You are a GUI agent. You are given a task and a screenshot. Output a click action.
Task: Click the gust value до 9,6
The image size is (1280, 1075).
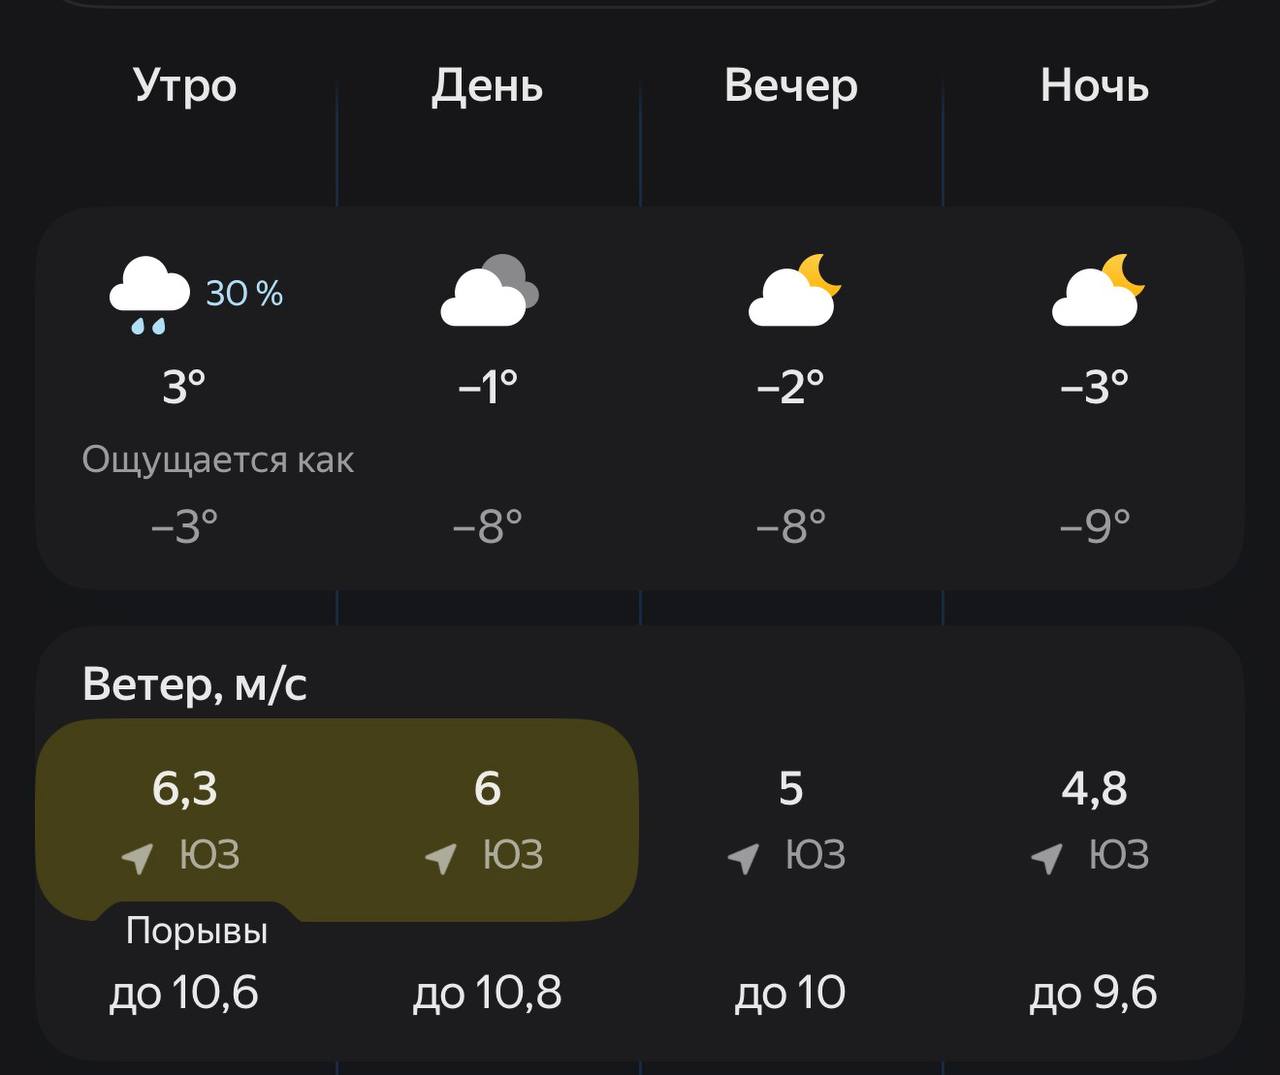pos(1093,993)
